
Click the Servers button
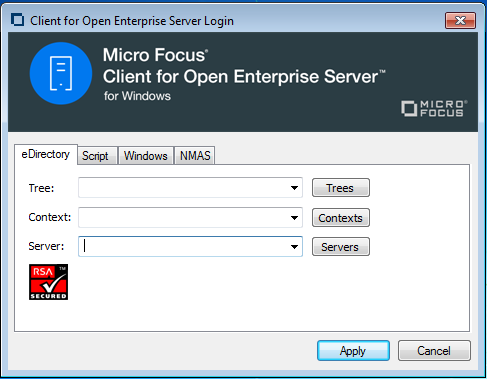click(341, 247)
